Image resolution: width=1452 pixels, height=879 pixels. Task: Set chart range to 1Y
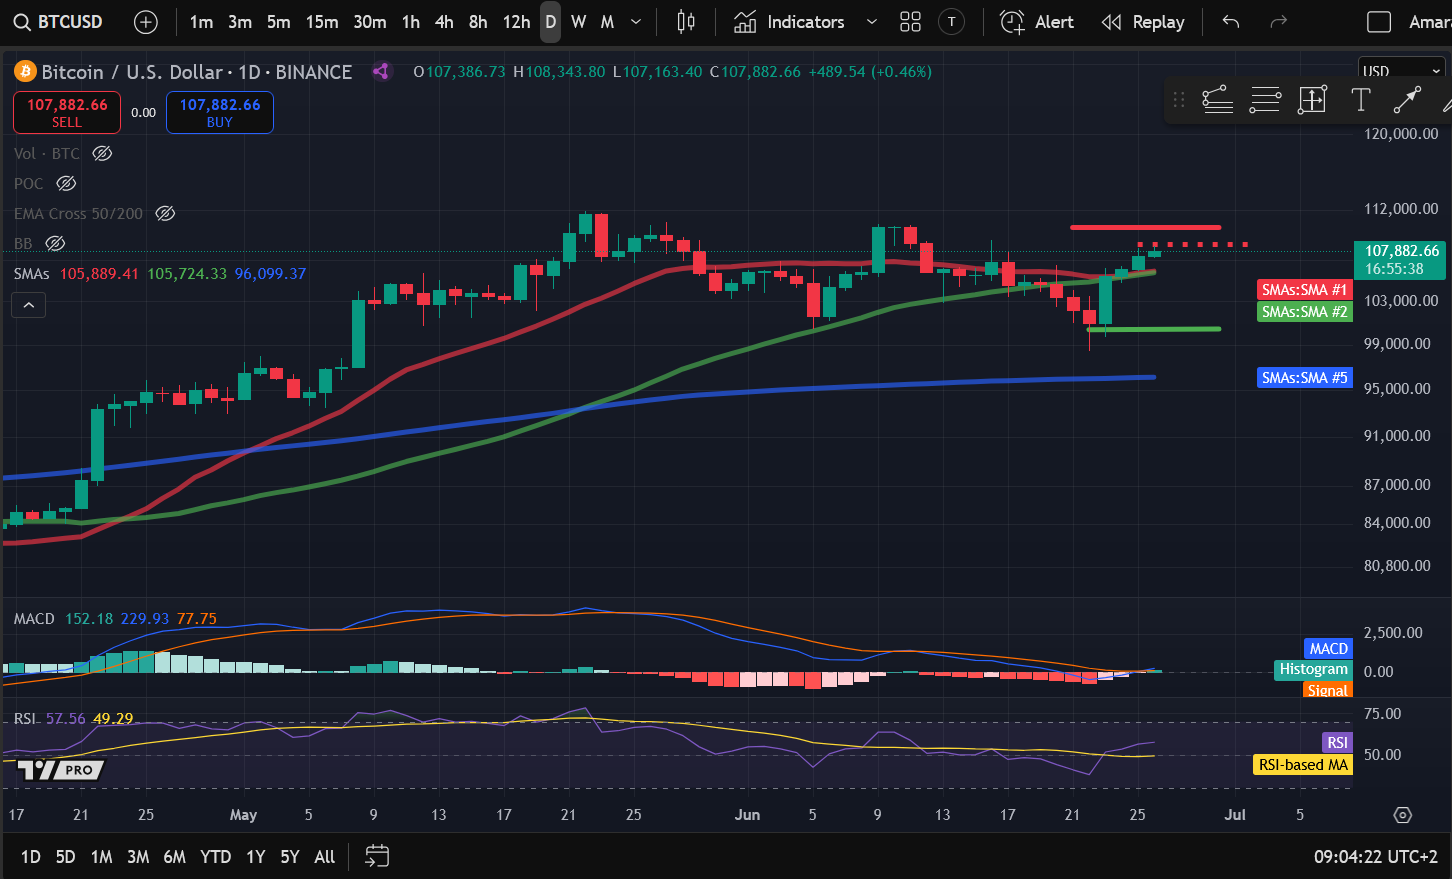pos(256,856)
